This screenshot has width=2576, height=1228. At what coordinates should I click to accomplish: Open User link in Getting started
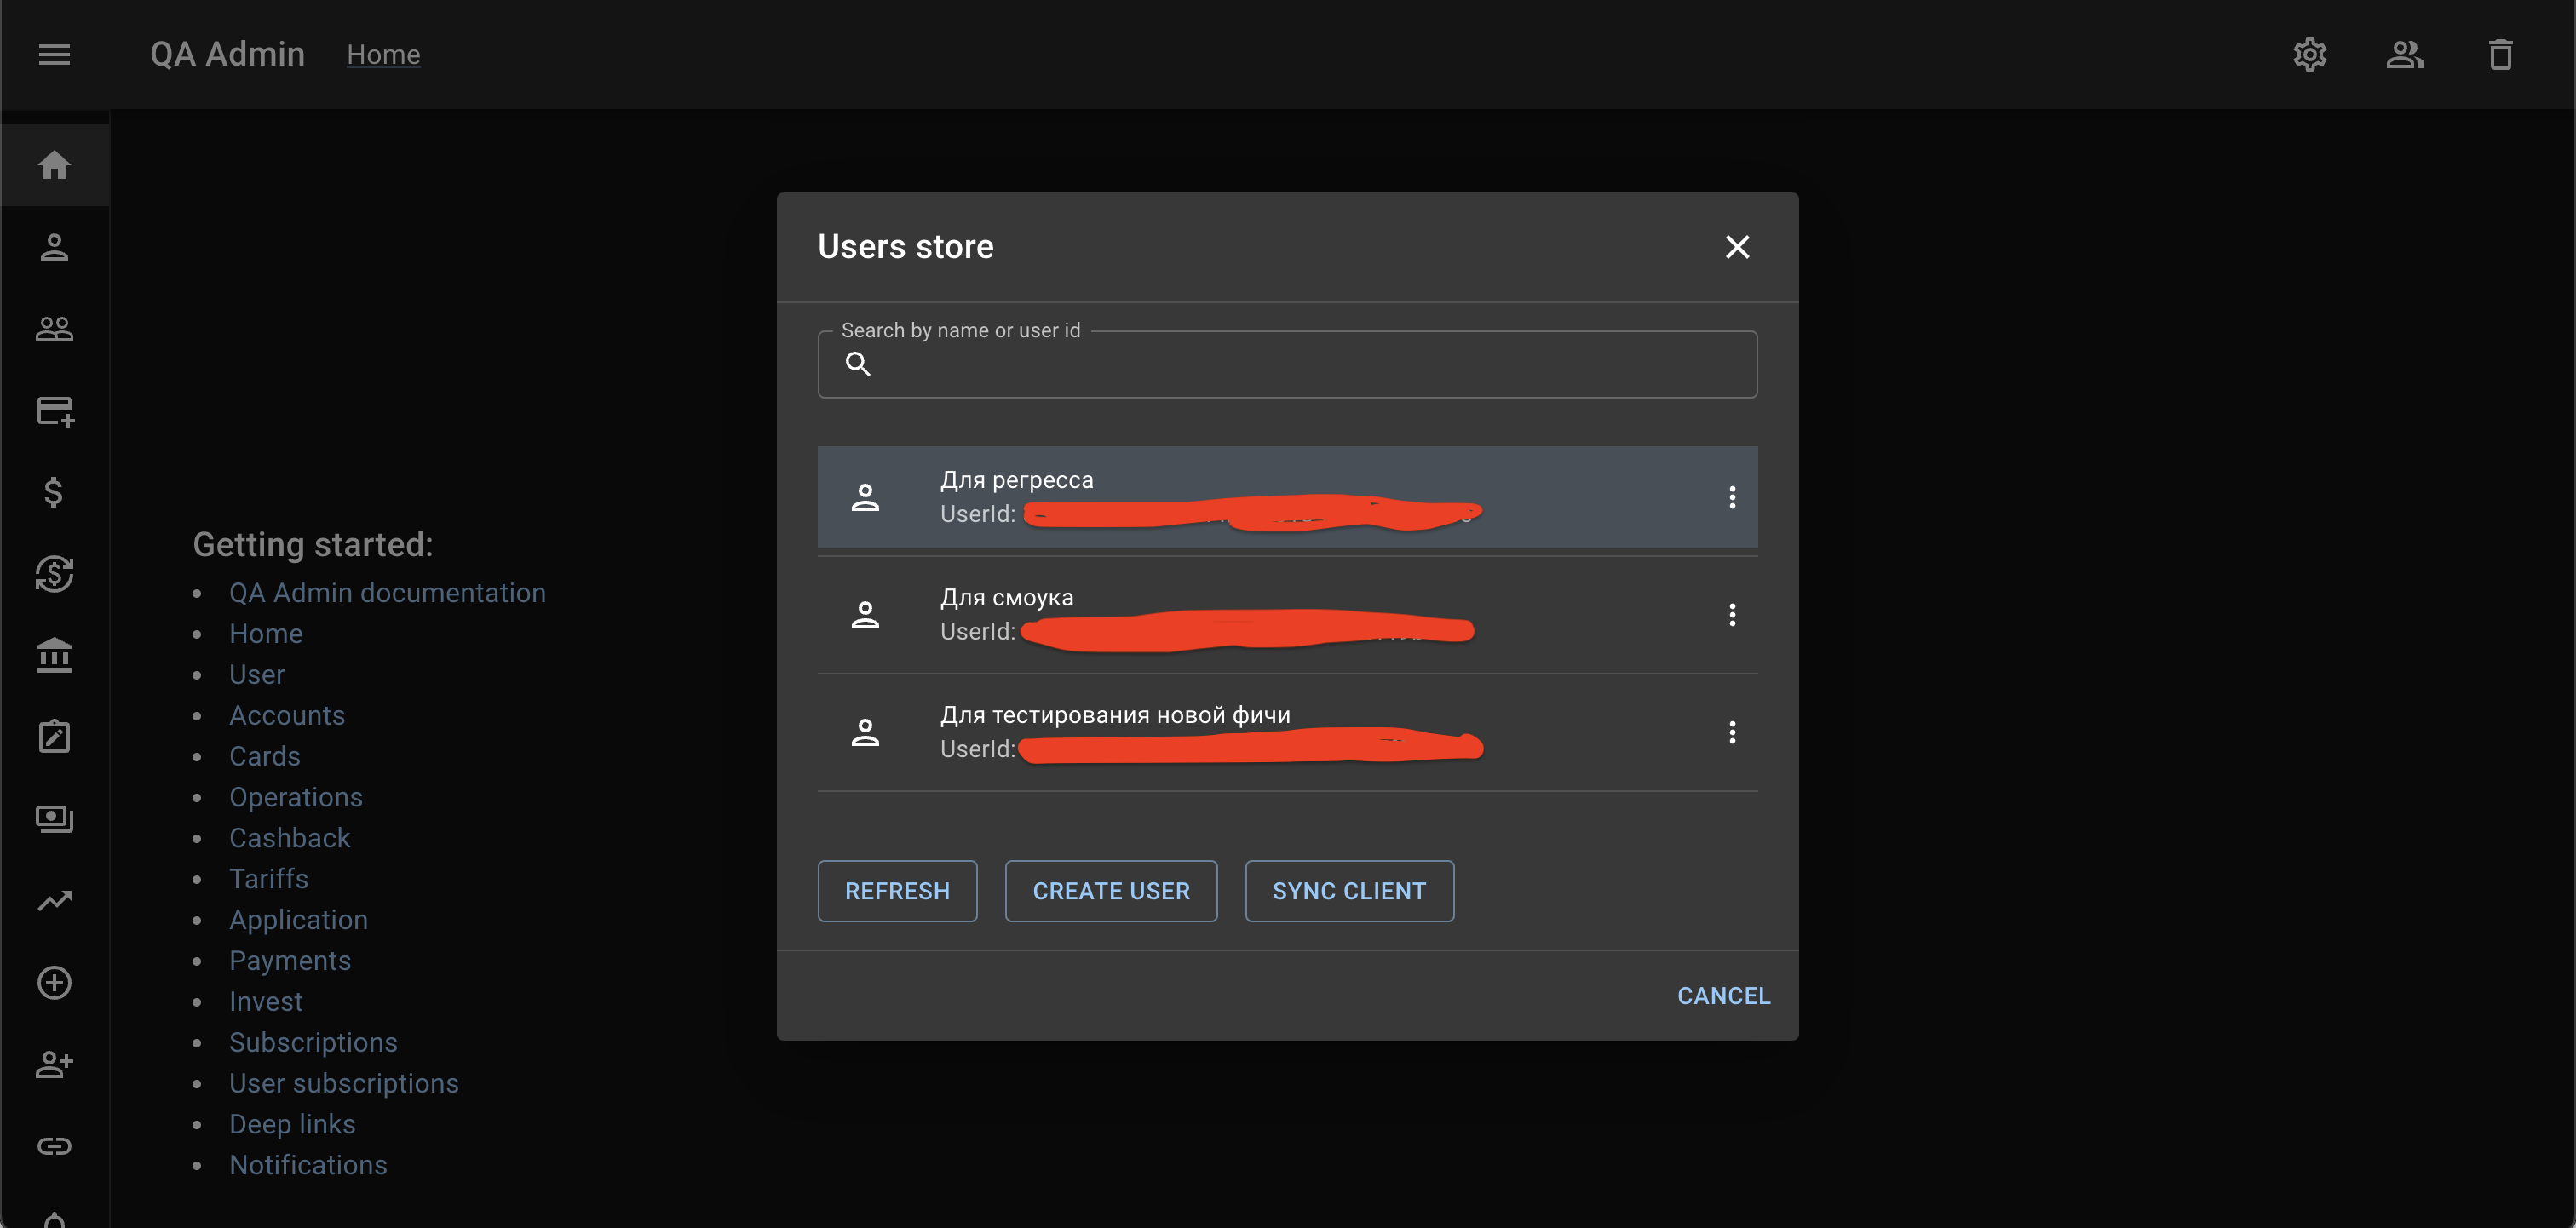pos(257,675)
